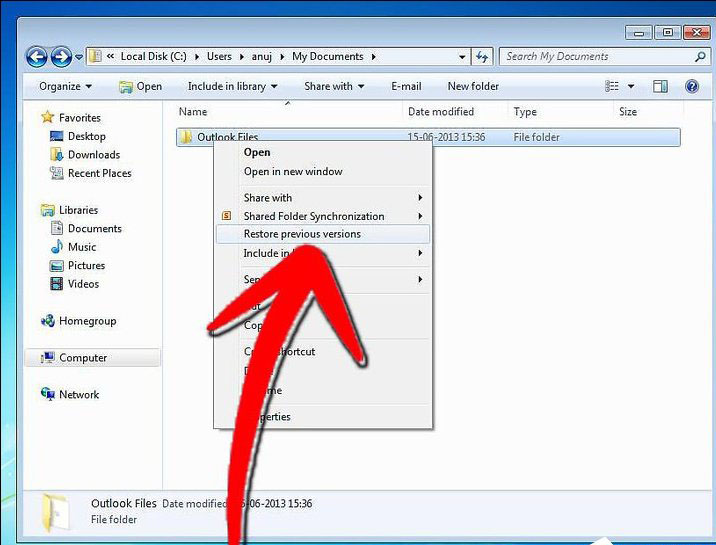Click My Documents in the address path
Viewport: 716px width, 545px height.
click(328, 57)
